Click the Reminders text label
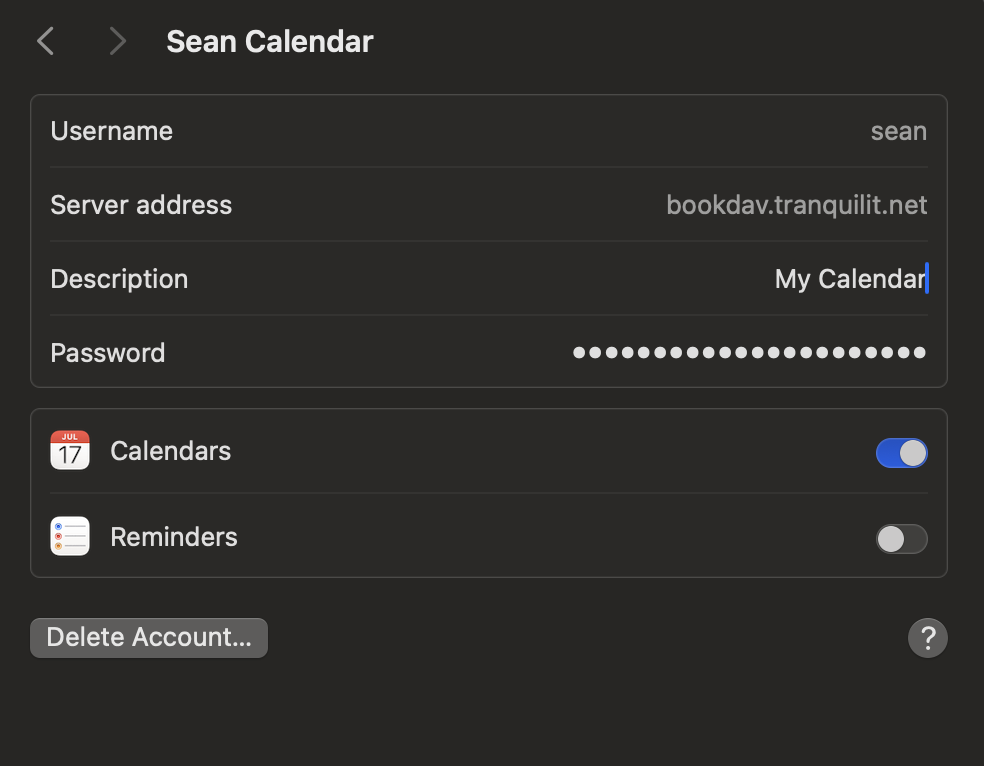The height and width of the screenshot is (766, 984). [174, 537]
